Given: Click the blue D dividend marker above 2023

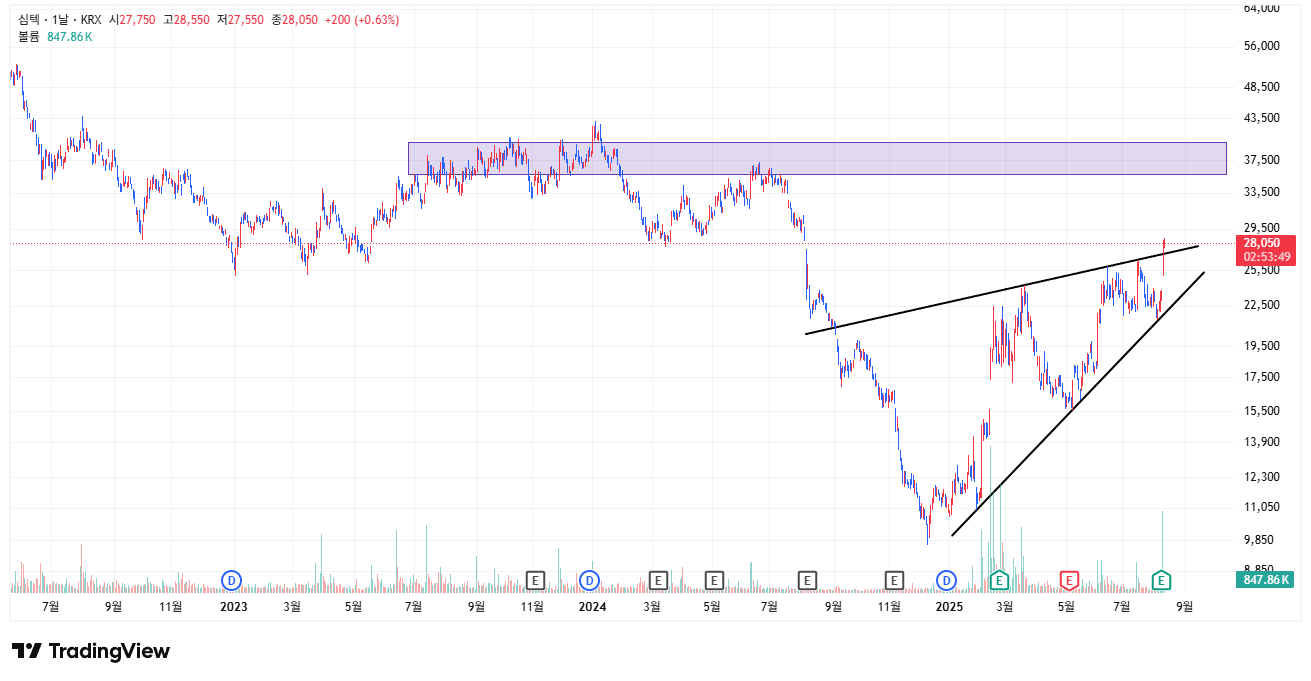Looking at the screenshot, I should tap(232, 579).
